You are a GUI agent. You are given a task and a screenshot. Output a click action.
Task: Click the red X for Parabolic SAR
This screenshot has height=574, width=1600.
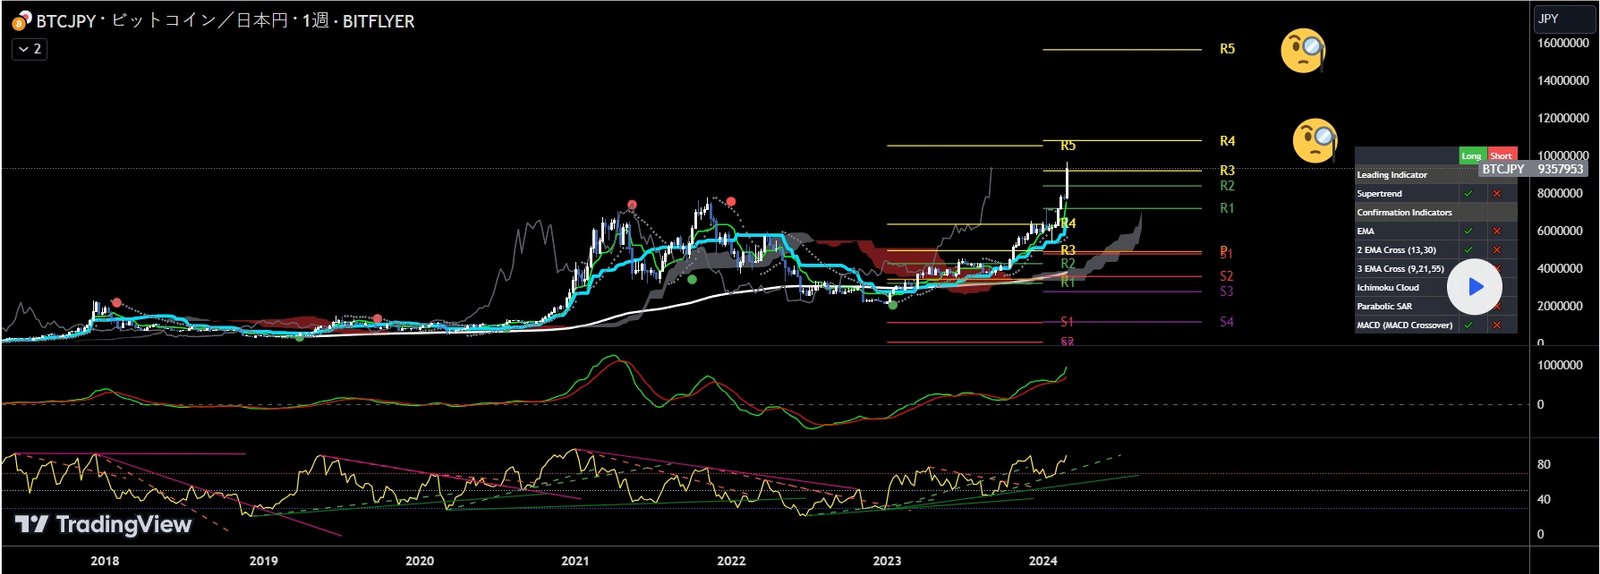click(1497, 307)
